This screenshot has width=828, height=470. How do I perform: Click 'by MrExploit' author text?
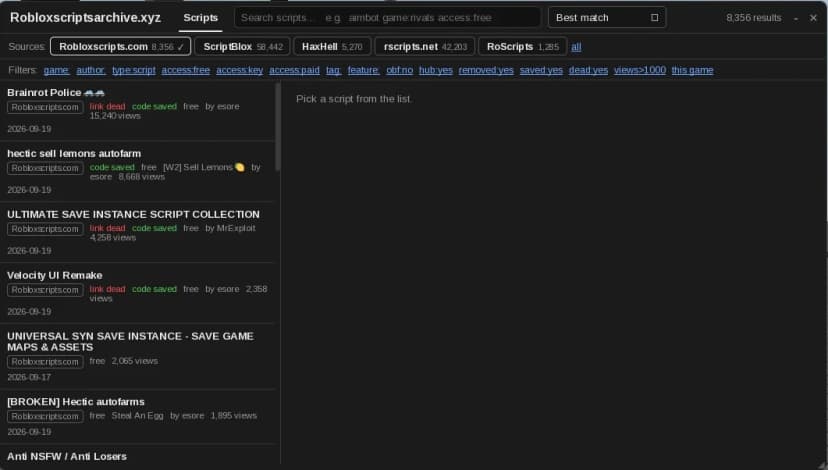[230, 228]
